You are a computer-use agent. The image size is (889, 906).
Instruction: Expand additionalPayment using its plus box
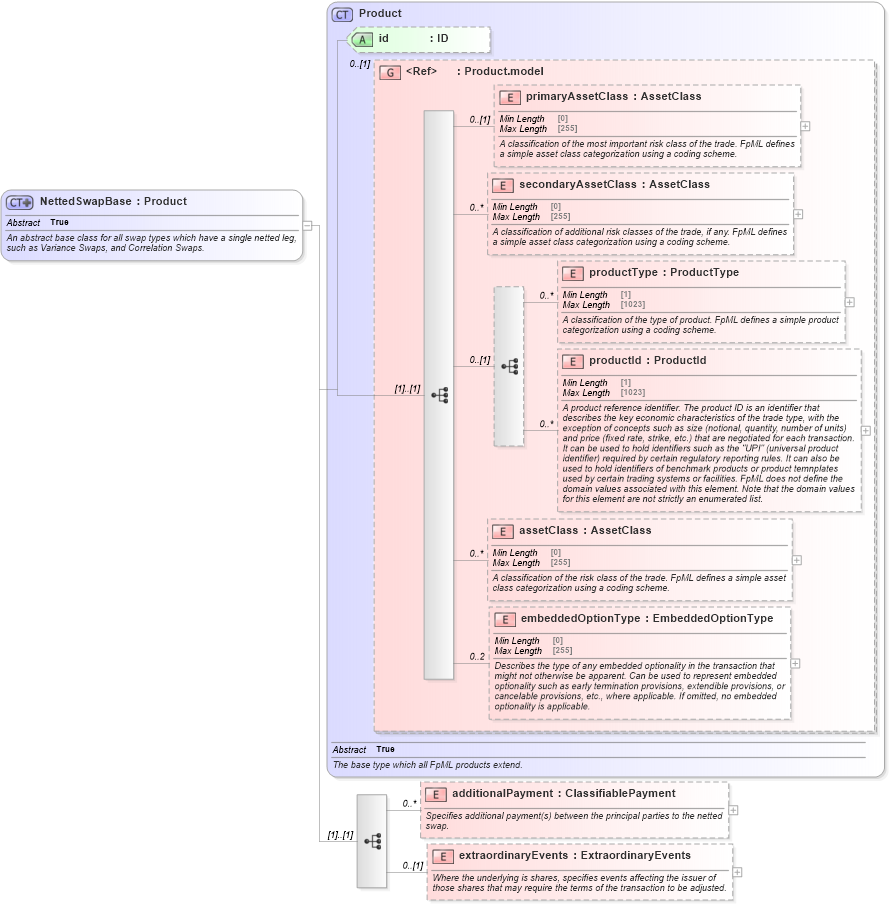(x=731, y=810)
